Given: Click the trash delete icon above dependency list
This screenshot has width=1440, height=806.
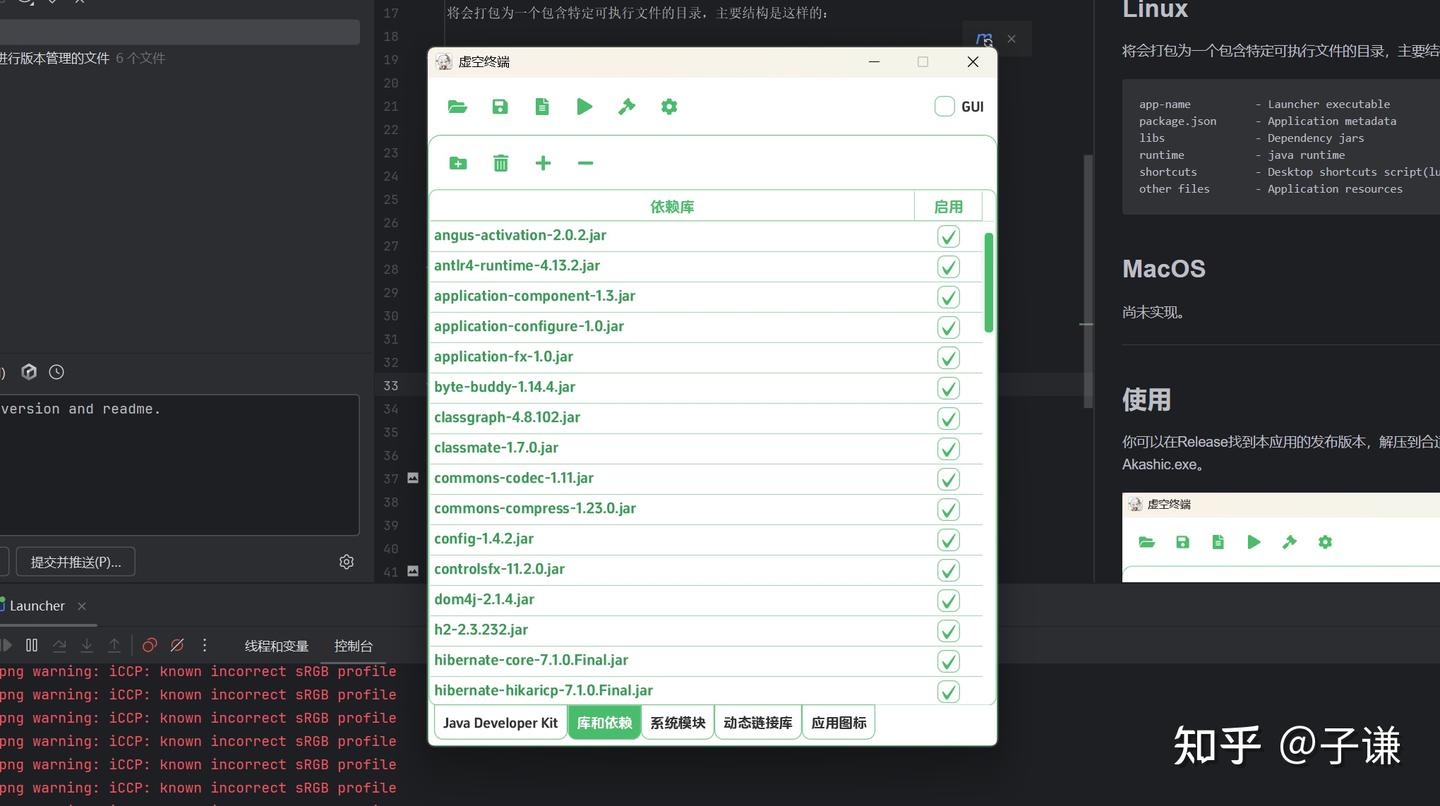Looking at the screenshot, I should click(501, 163).
